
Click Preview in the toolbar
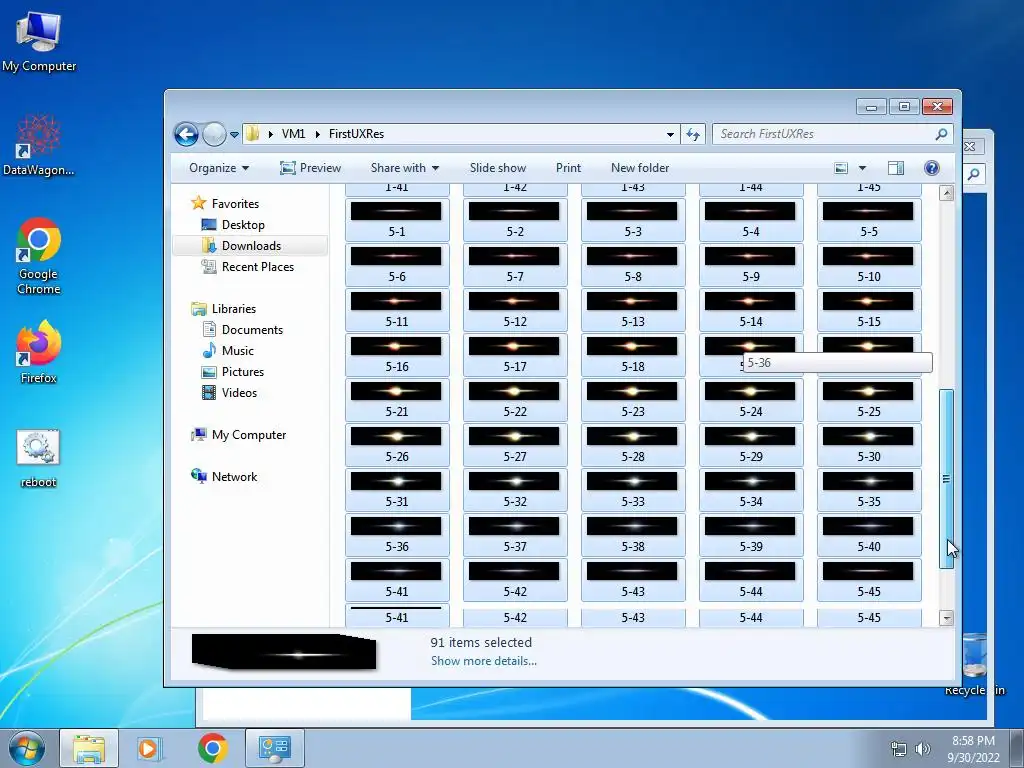coord(310,168)
